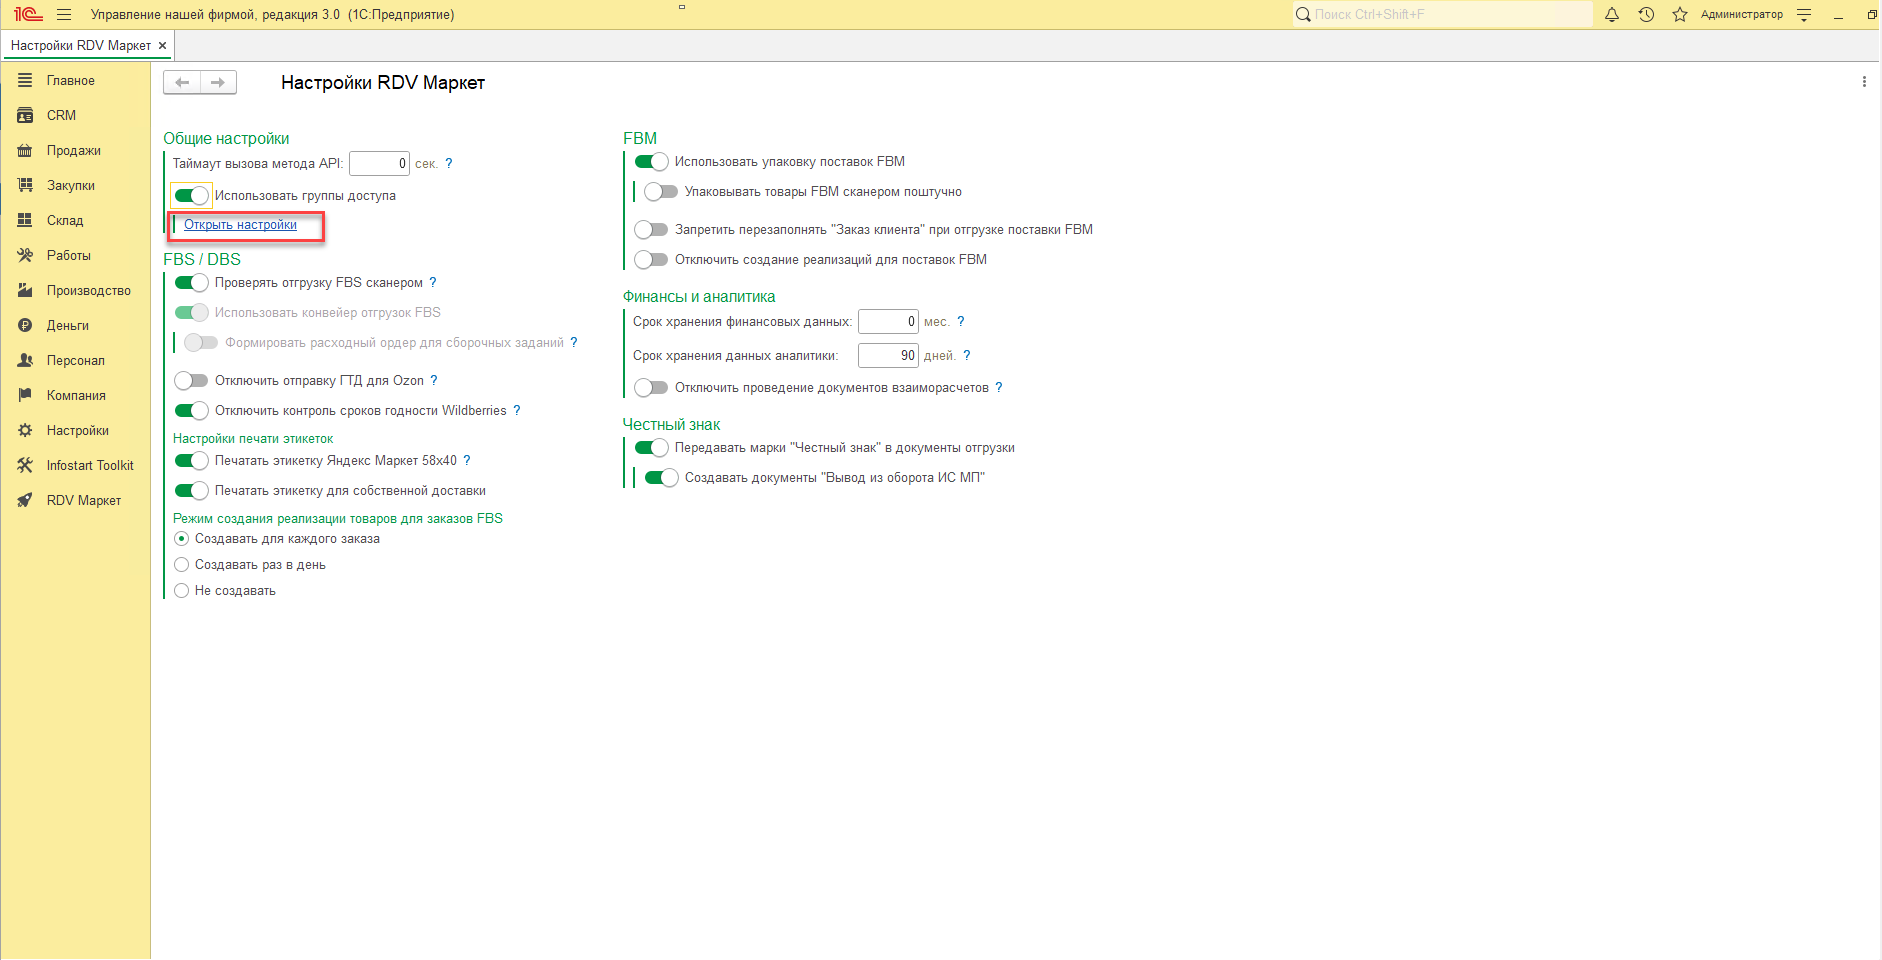Open the Продажи section menu
Viewport: 1882px width, 960px height.
[75, 150]
